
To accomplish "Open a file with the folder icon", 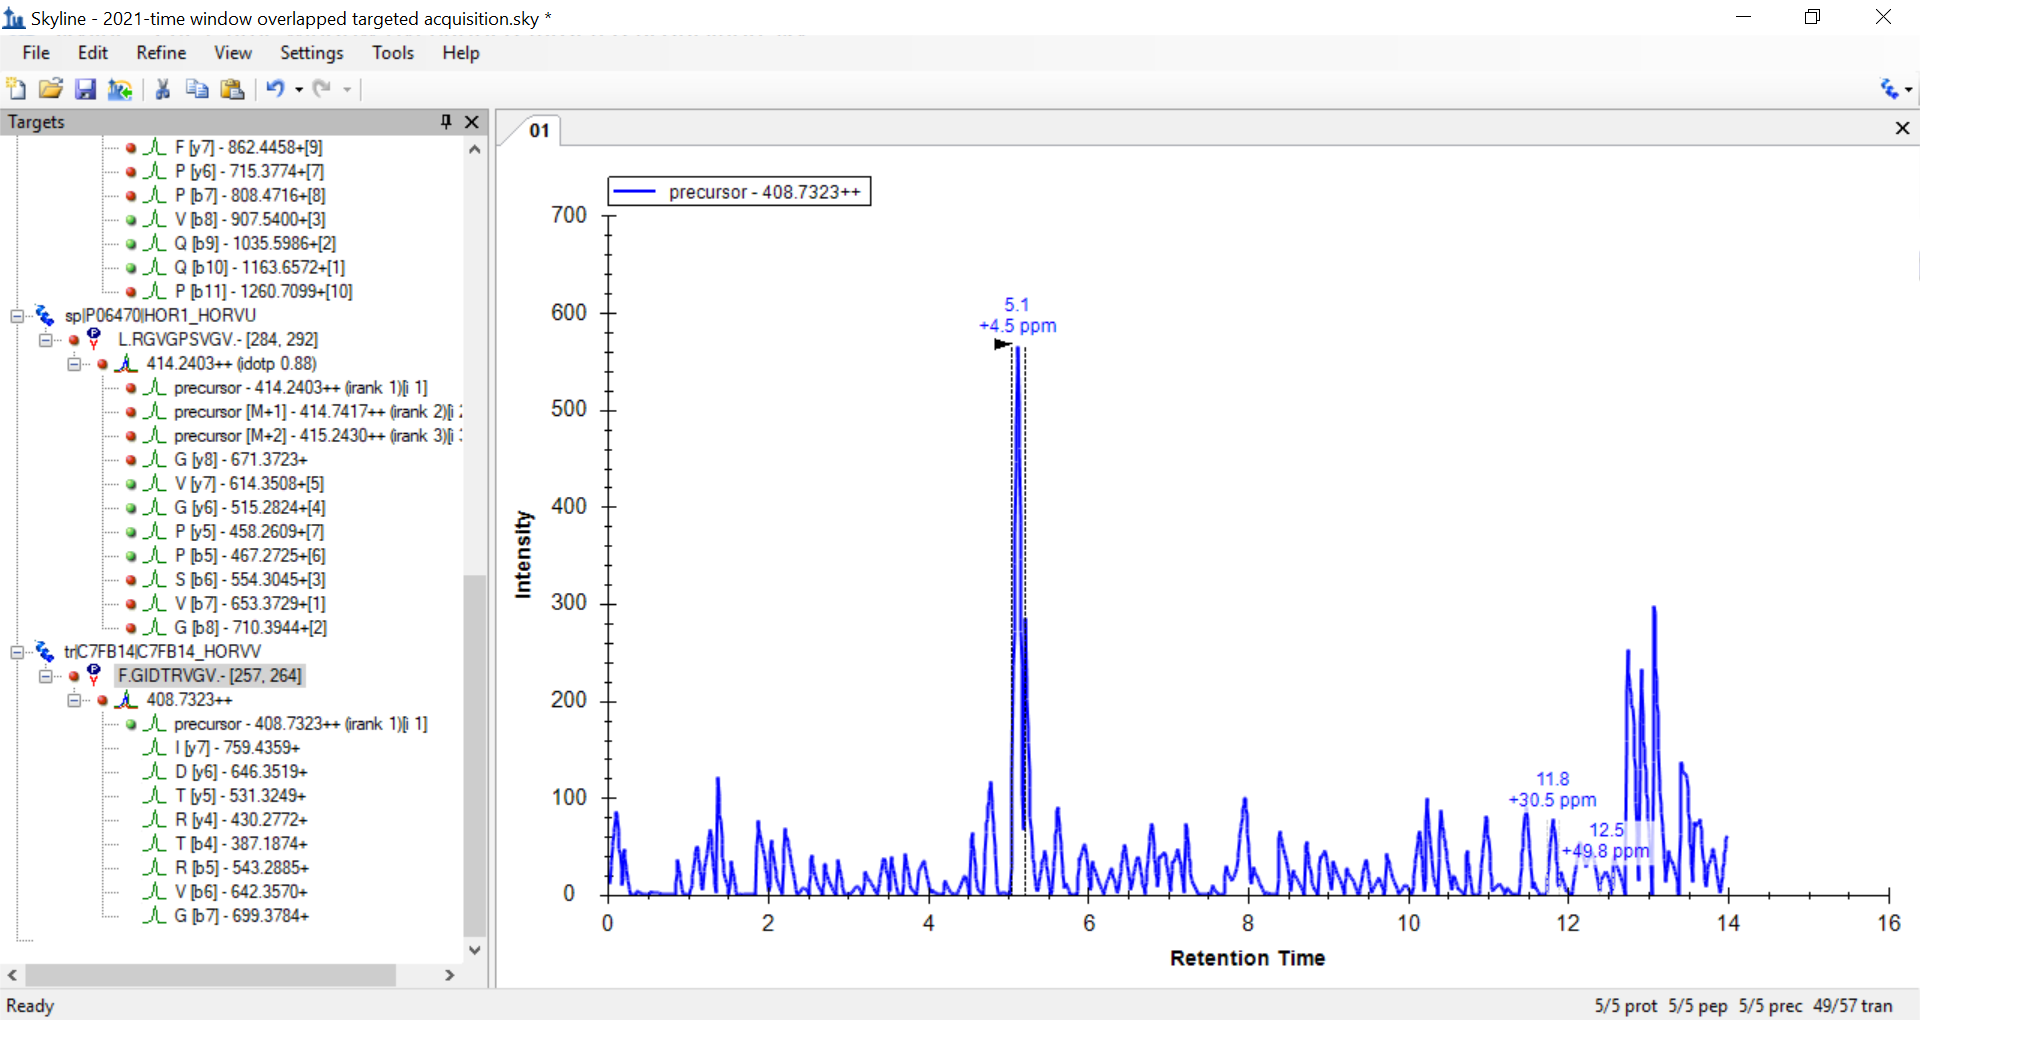I will pos(50,89).
